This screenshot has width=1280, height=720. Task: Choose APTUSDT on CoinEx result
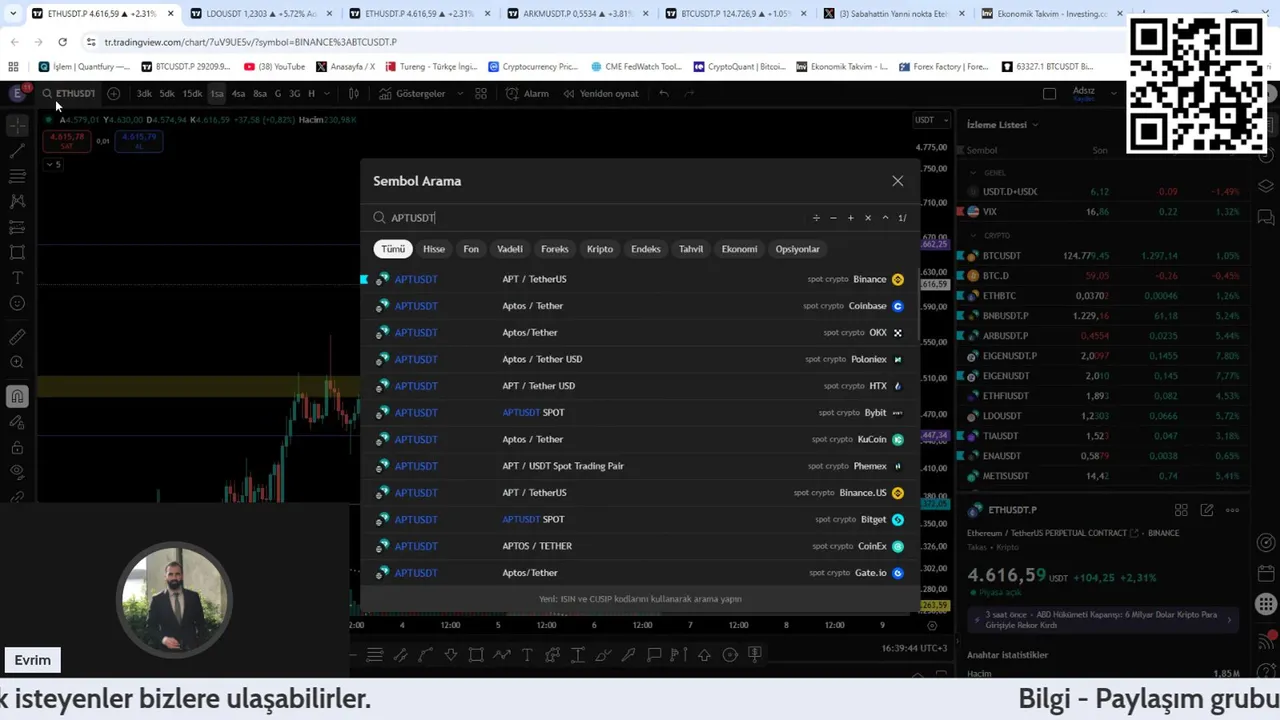[640, 546]
